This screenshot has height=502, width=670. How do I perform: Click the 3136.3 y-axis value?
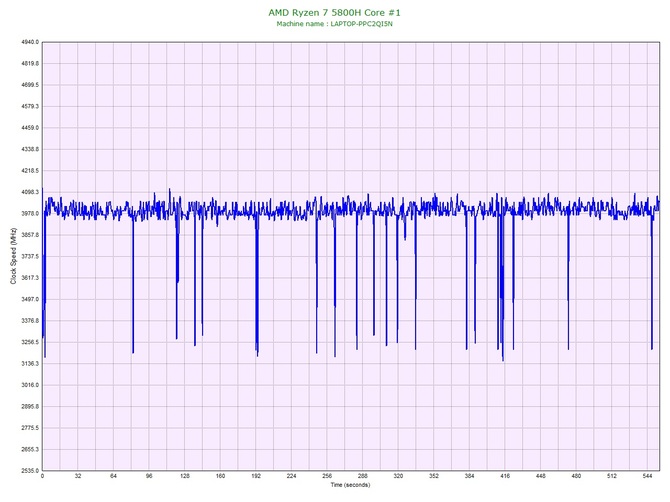[x=30, y=364]
